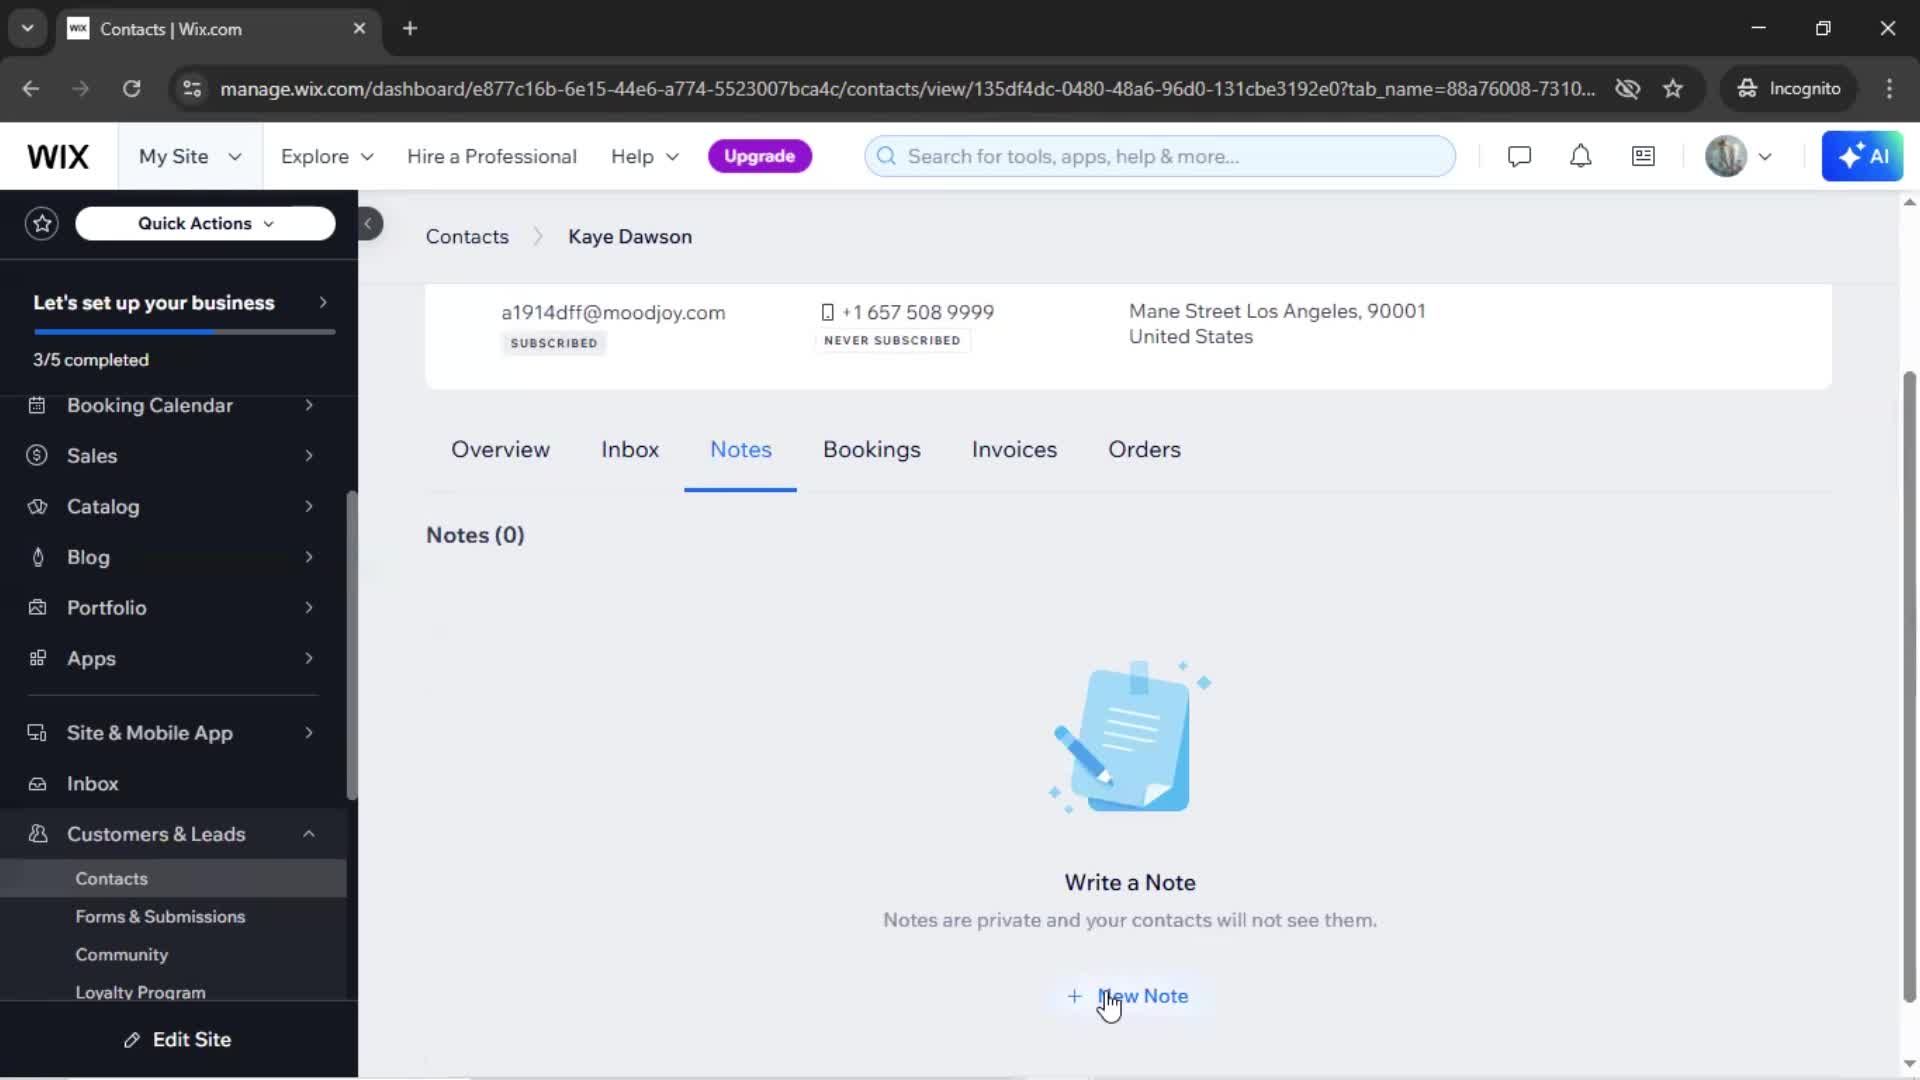Image resolution: width=1920 pixels, height=1080 pixels.
Task: Focus the search for tools input field
Action: 1160,157
